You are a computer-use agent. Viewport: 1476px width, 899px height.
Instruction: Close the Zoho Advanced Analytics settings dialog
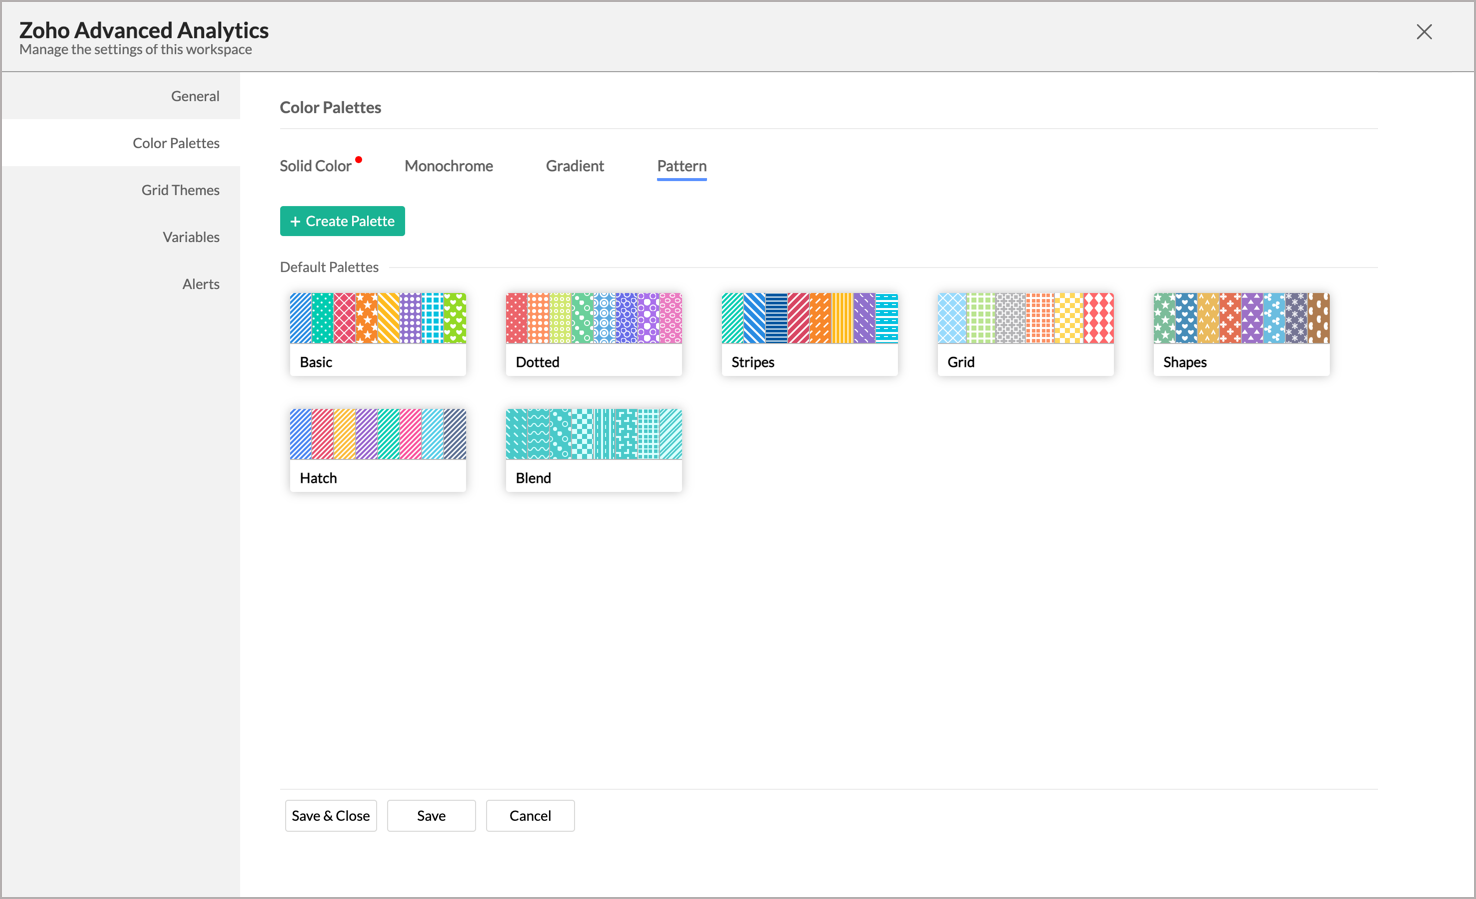(1424, 31)
